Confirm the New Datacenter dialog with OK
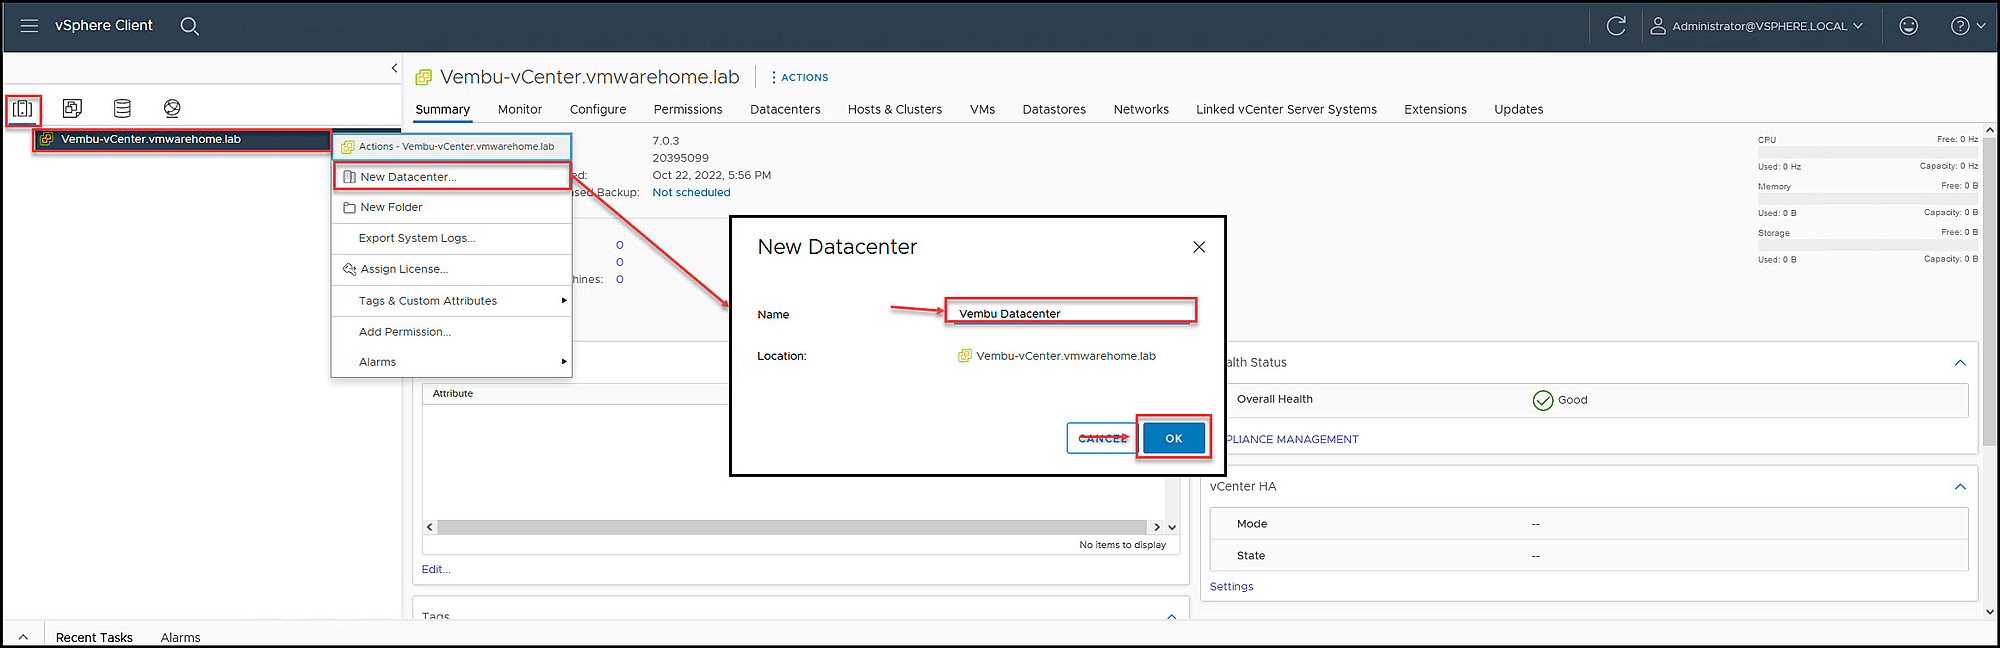2000x648 pixels. coord(1174,438)
